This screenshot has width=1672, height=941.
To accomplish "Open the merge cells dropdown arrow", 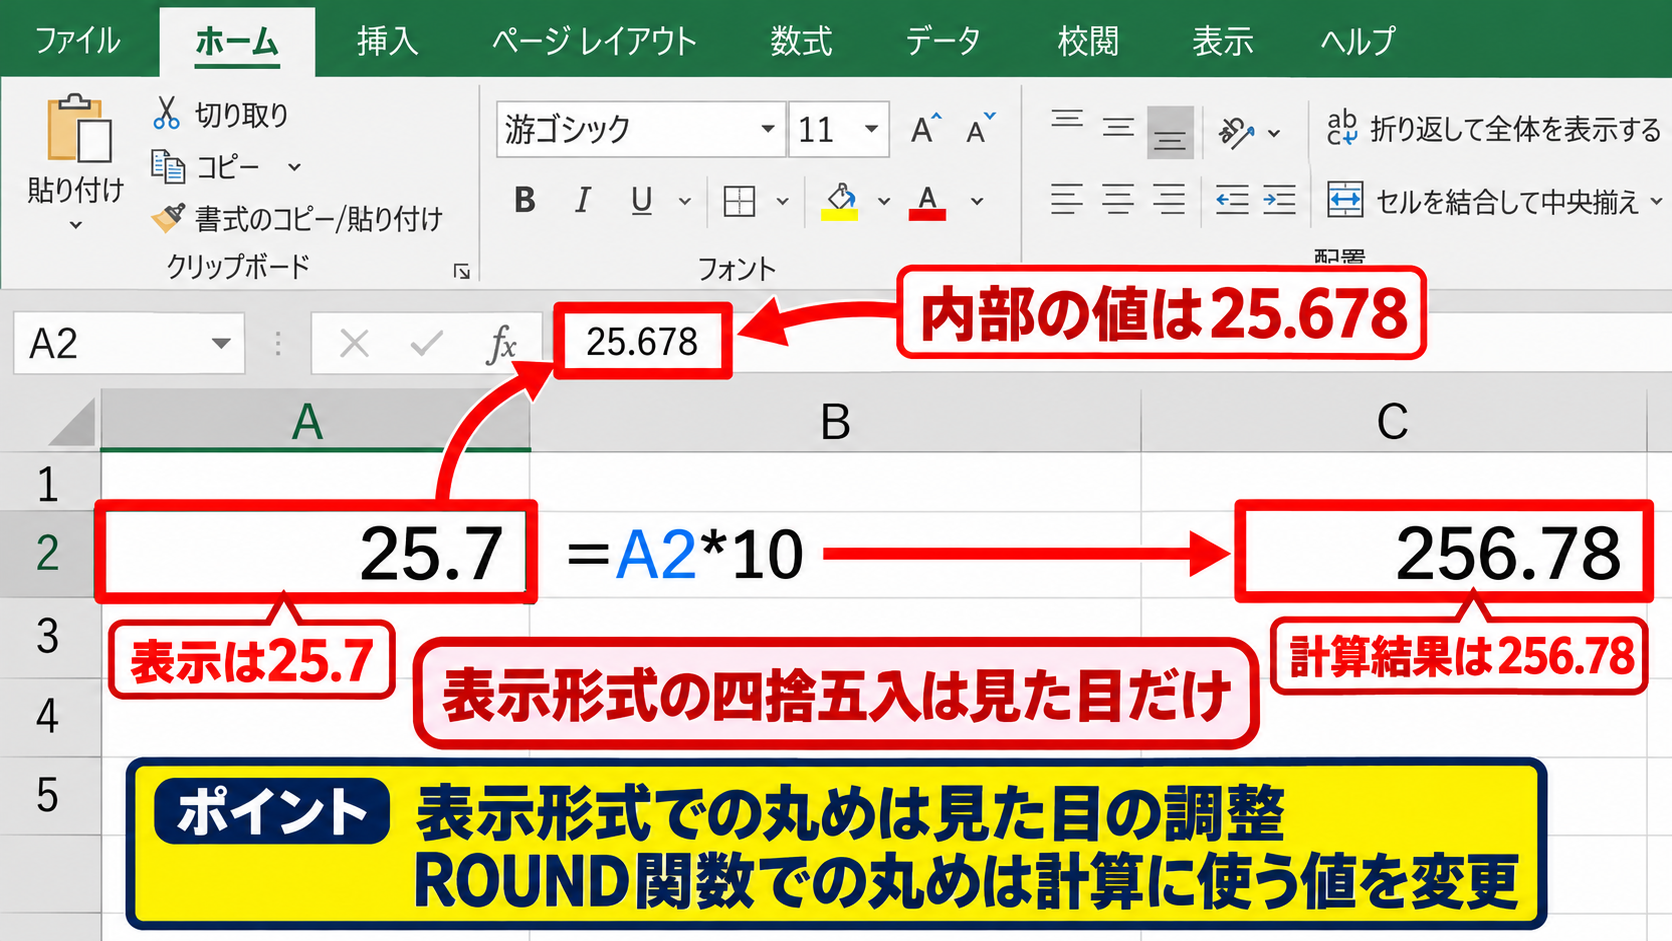I will point(1656,201).
